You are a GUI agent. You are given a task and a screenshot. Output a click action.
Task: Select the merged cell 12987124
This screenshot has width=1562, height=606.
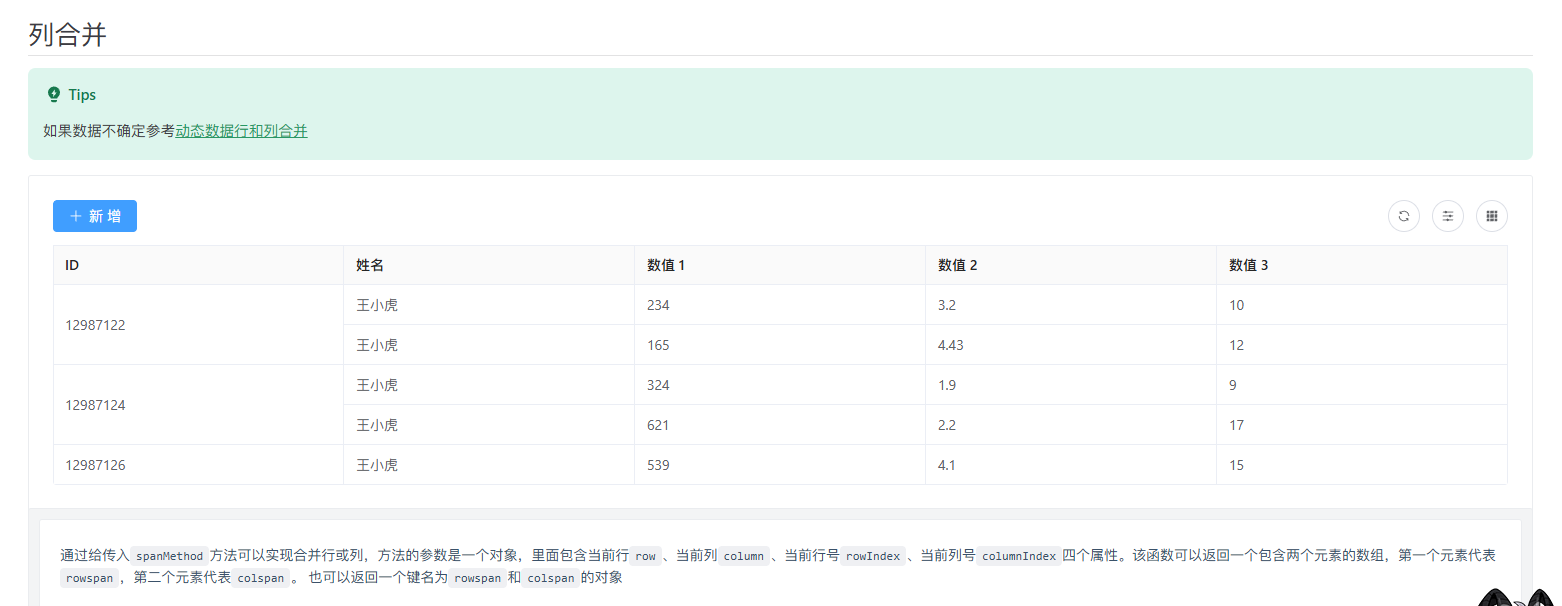click(95, 405)
